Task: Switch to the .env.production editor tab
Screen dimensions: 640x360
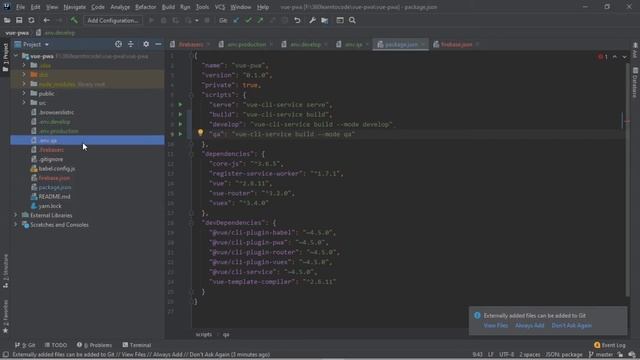Action: point(246,44)
